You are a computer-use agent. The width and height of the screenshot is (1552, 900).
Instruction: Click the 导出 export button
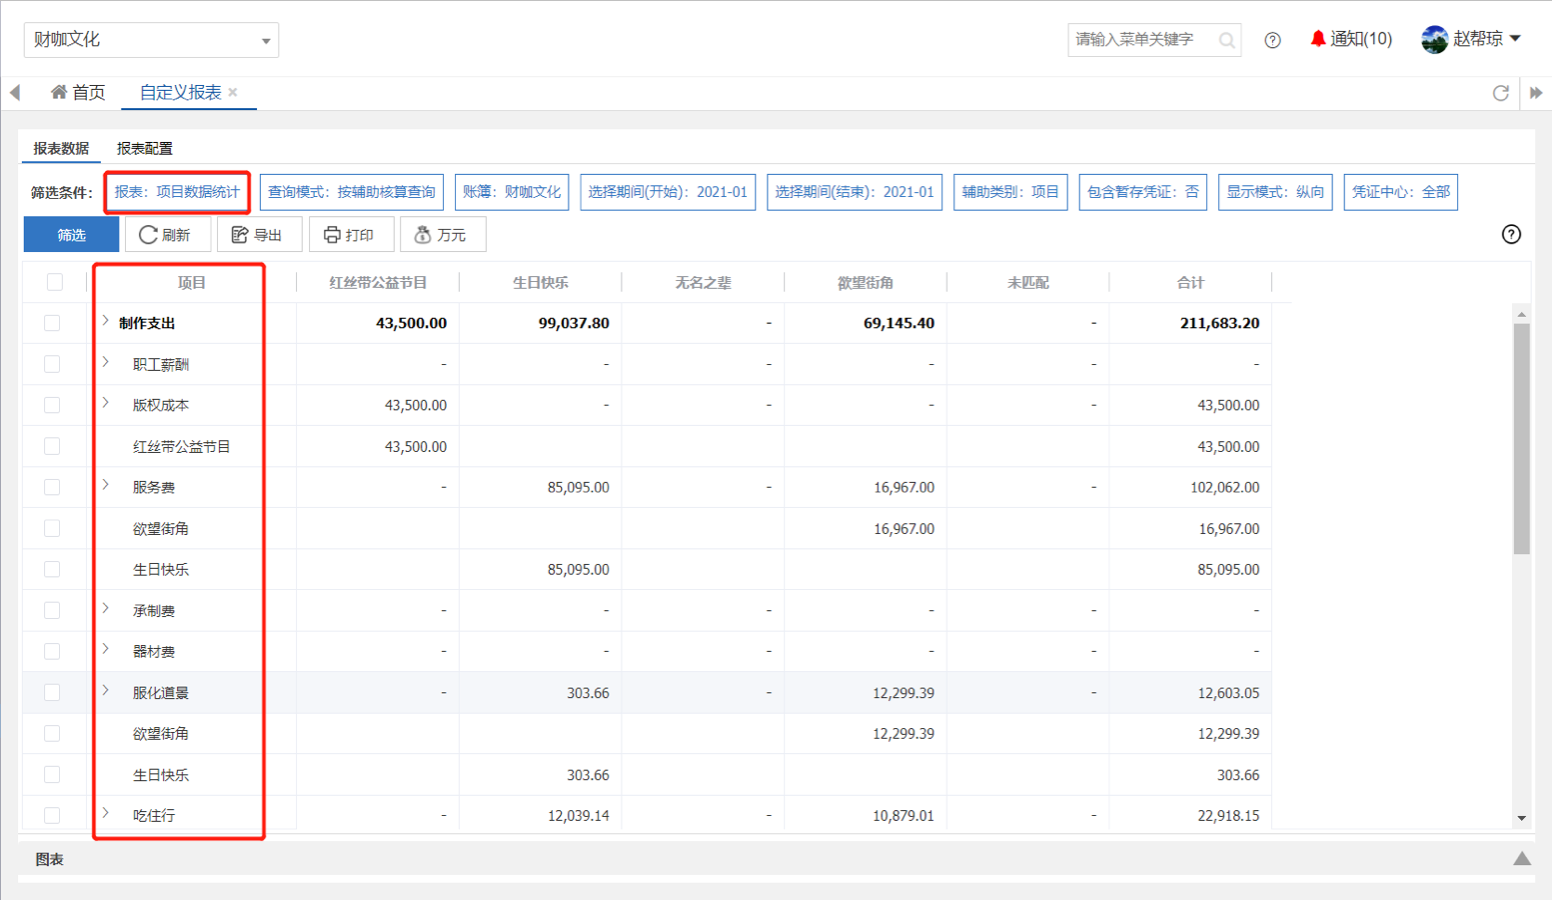click(x=258, y=235)
